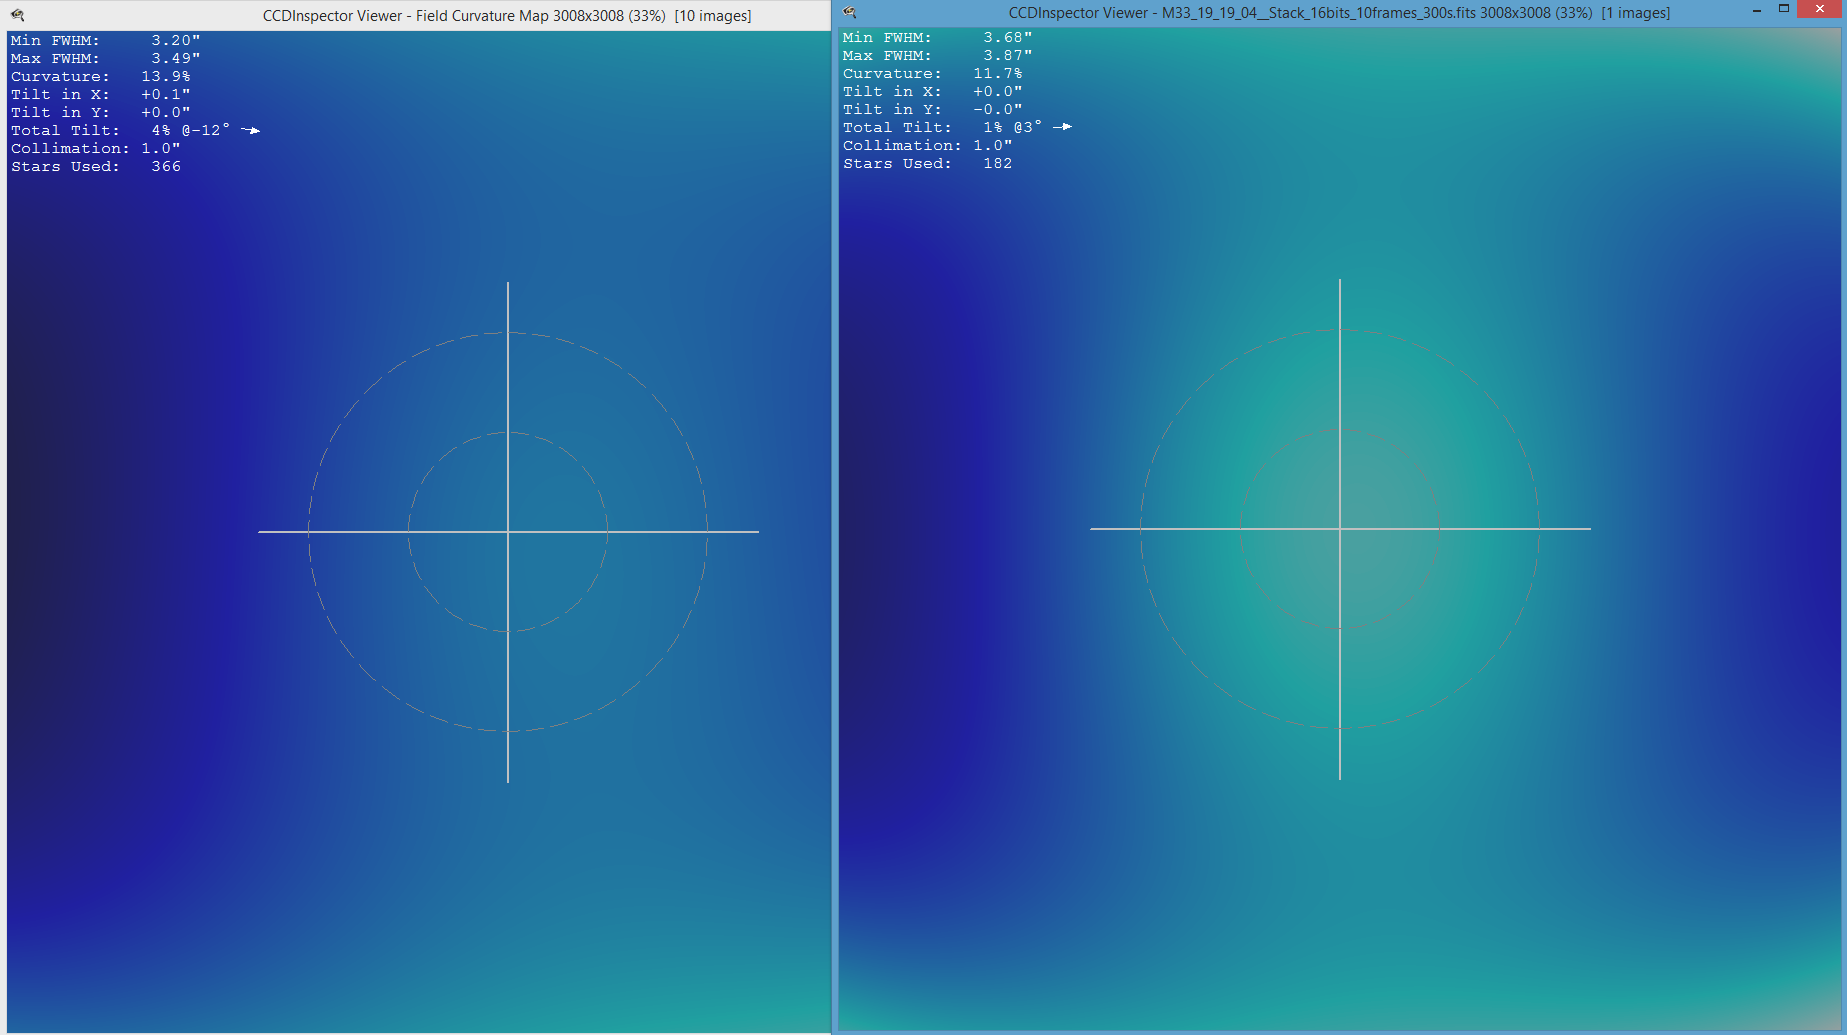The width and height of the screenshot is (1847, 1035).
Task: Click the Stars Used count 366
Action: coord(166,167)
